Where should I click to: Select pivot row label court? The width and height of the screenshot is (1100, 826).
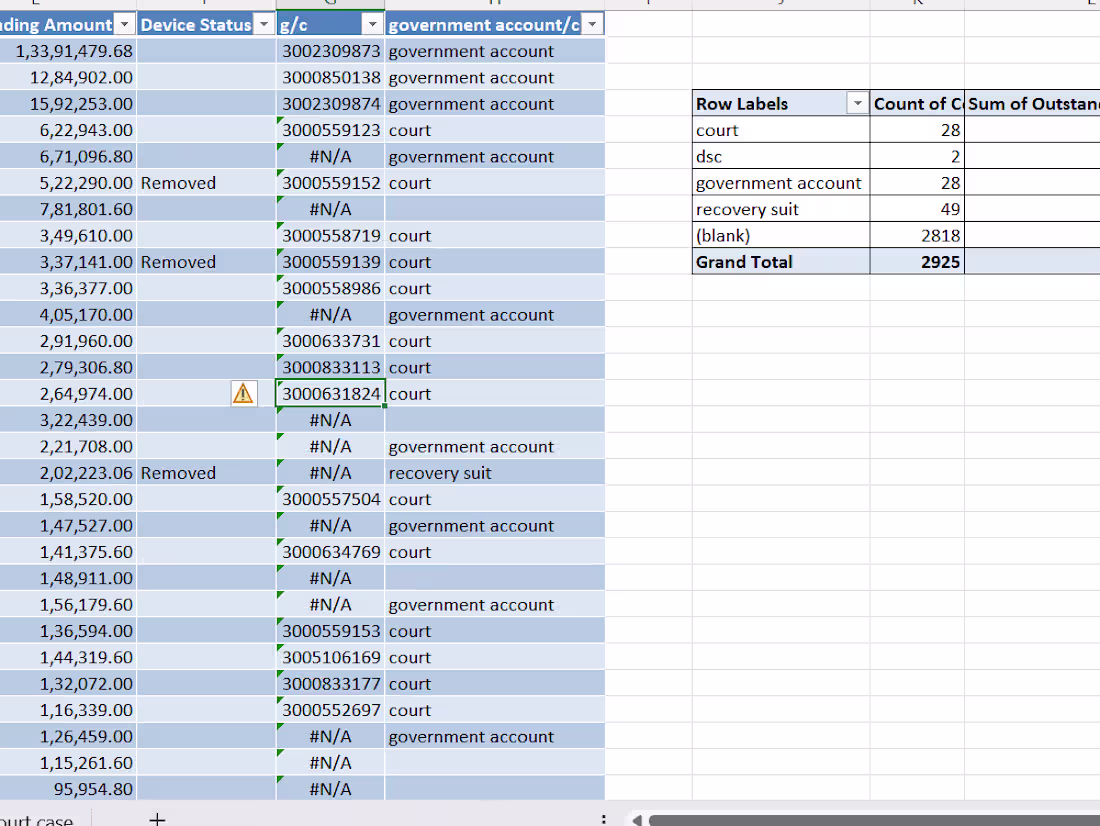(x=781, y=130)
